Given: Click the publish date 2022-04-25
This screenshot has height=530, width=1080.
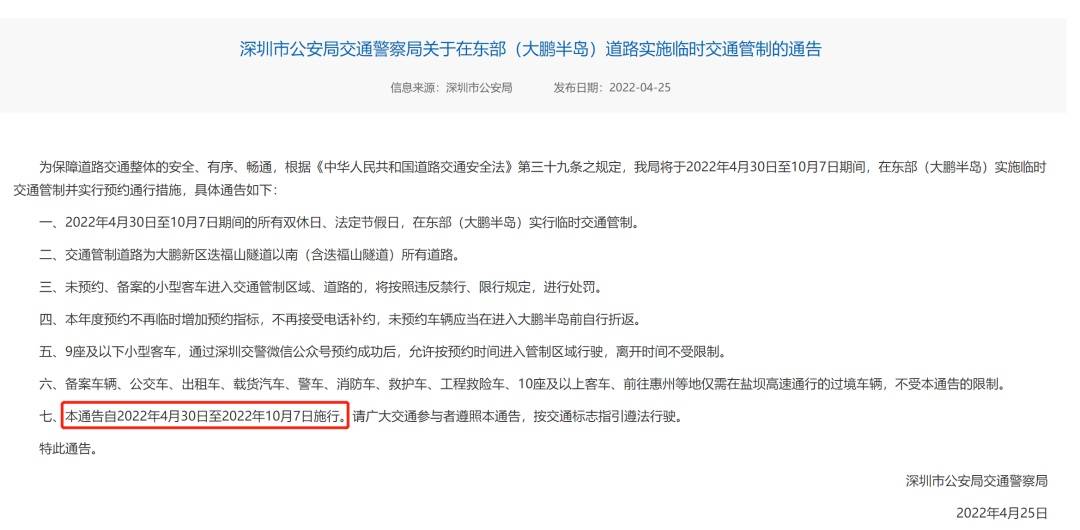Looking at the screenshot, I should [640, 88].
